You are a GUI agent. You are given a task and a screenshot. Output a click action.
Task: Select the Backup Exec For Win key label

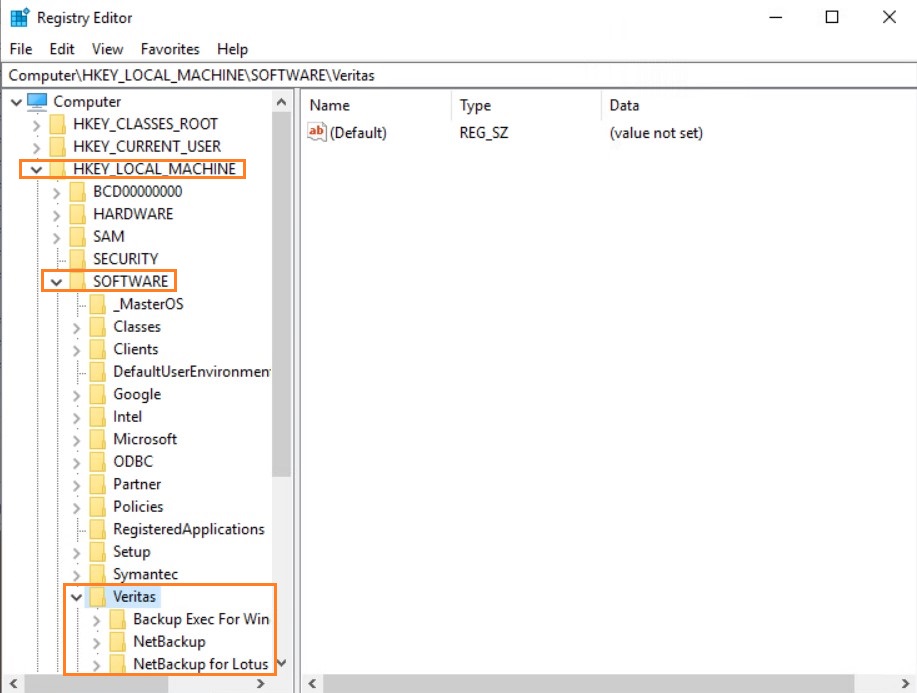[201, 619]
